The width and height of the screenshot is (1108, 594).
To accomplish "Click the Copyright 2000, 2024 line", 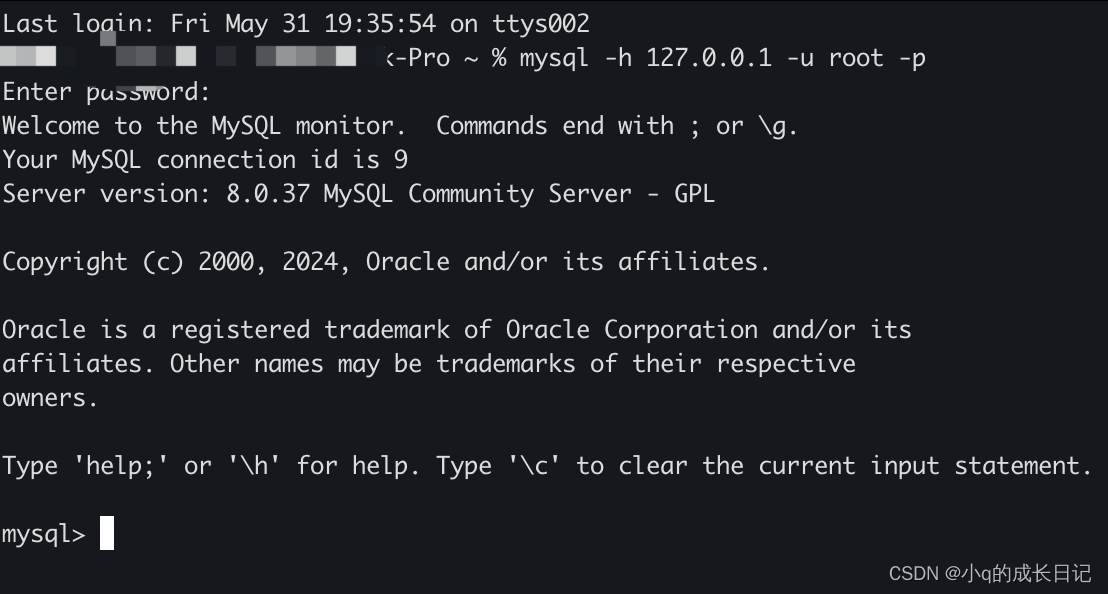I will coord(386,261).
